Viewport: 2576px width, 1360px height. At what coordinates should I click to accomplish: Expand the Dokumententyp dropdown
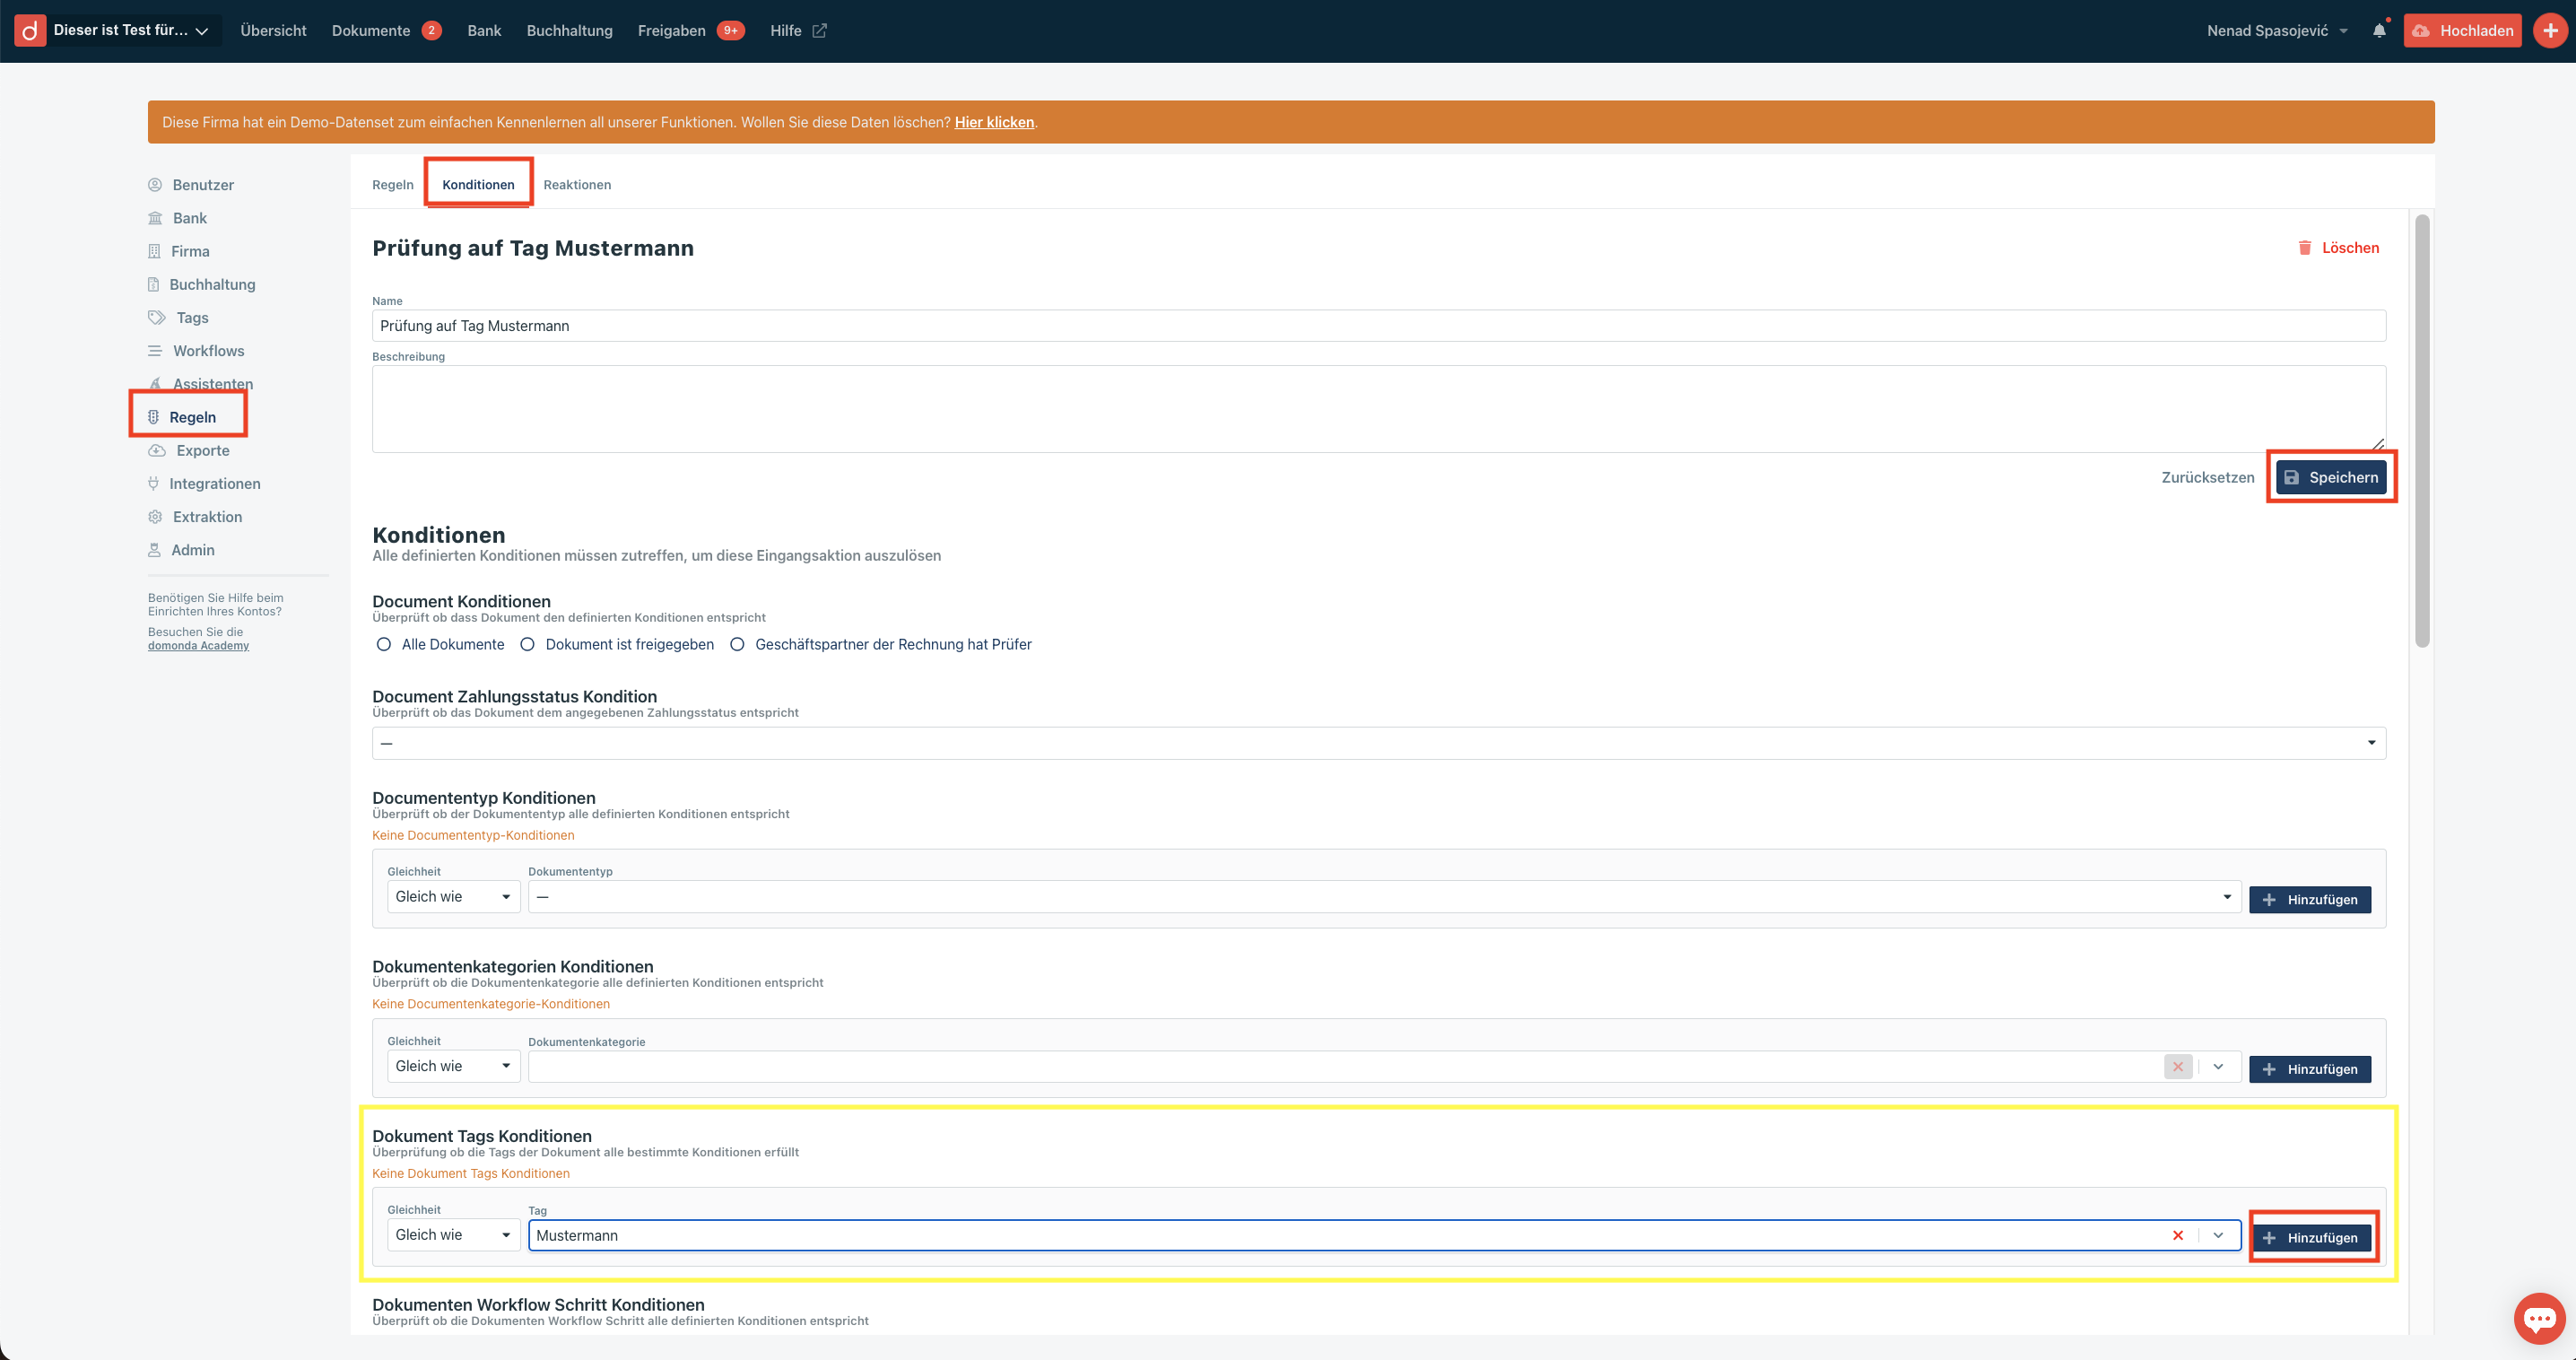click(1383, 897)
